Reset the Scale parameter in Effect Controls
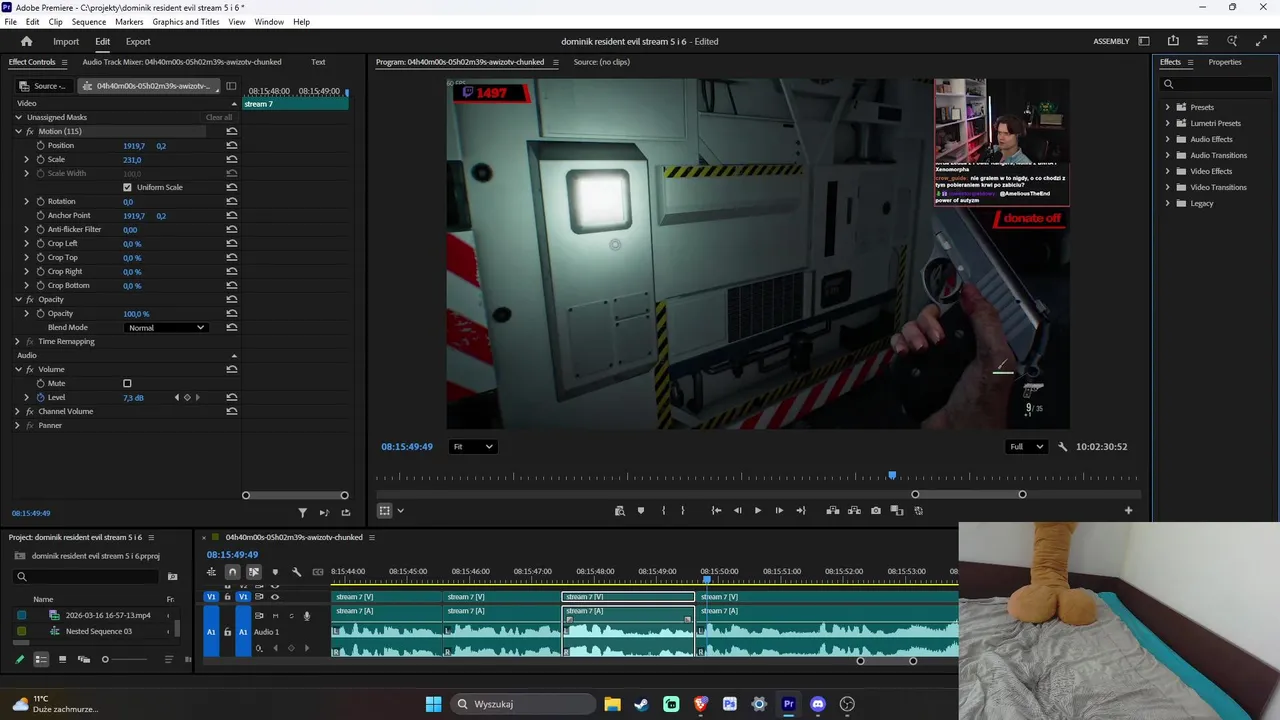This screenshot has height=720, width=1280. click(x=232, y=160)
